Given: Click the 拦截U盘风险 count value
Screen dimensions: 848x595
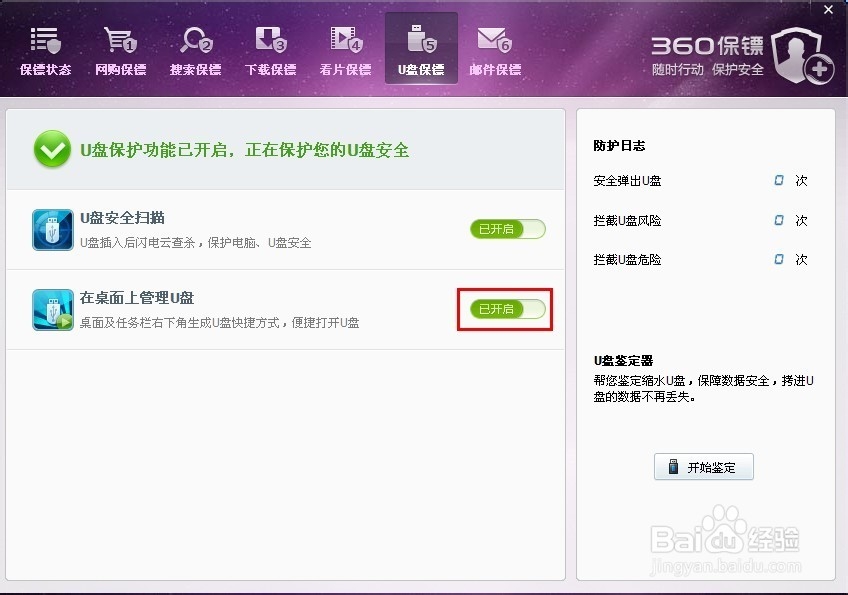Looking at the screenshot, I should click(x=779, y=220).
